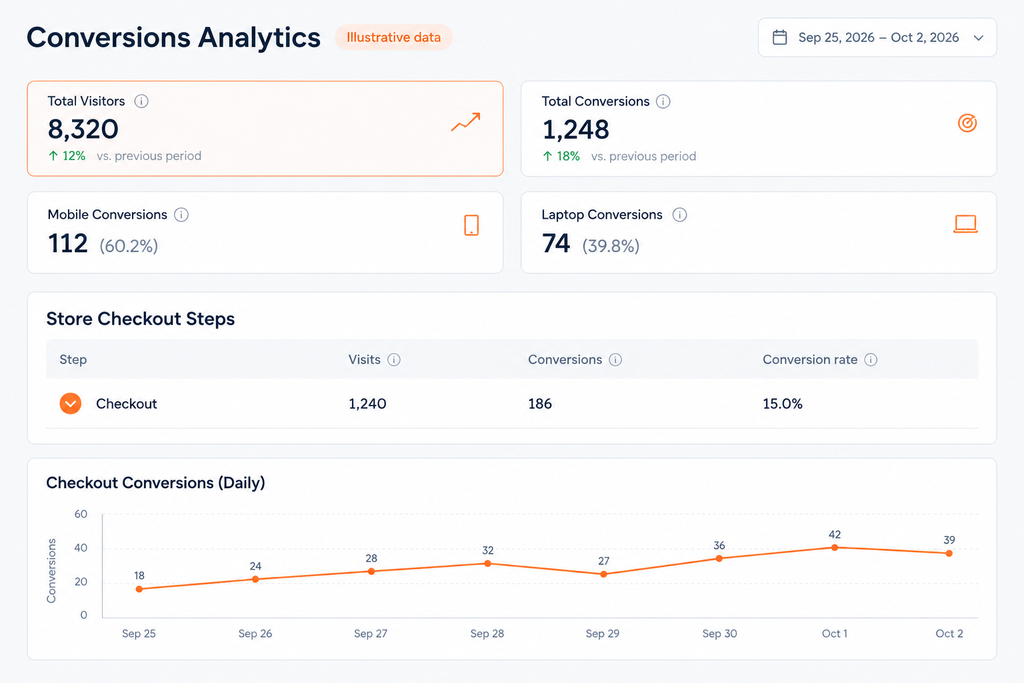
Task: Click the trending-up arrow icon in Total Visitors card
Action: pos(466,122)
